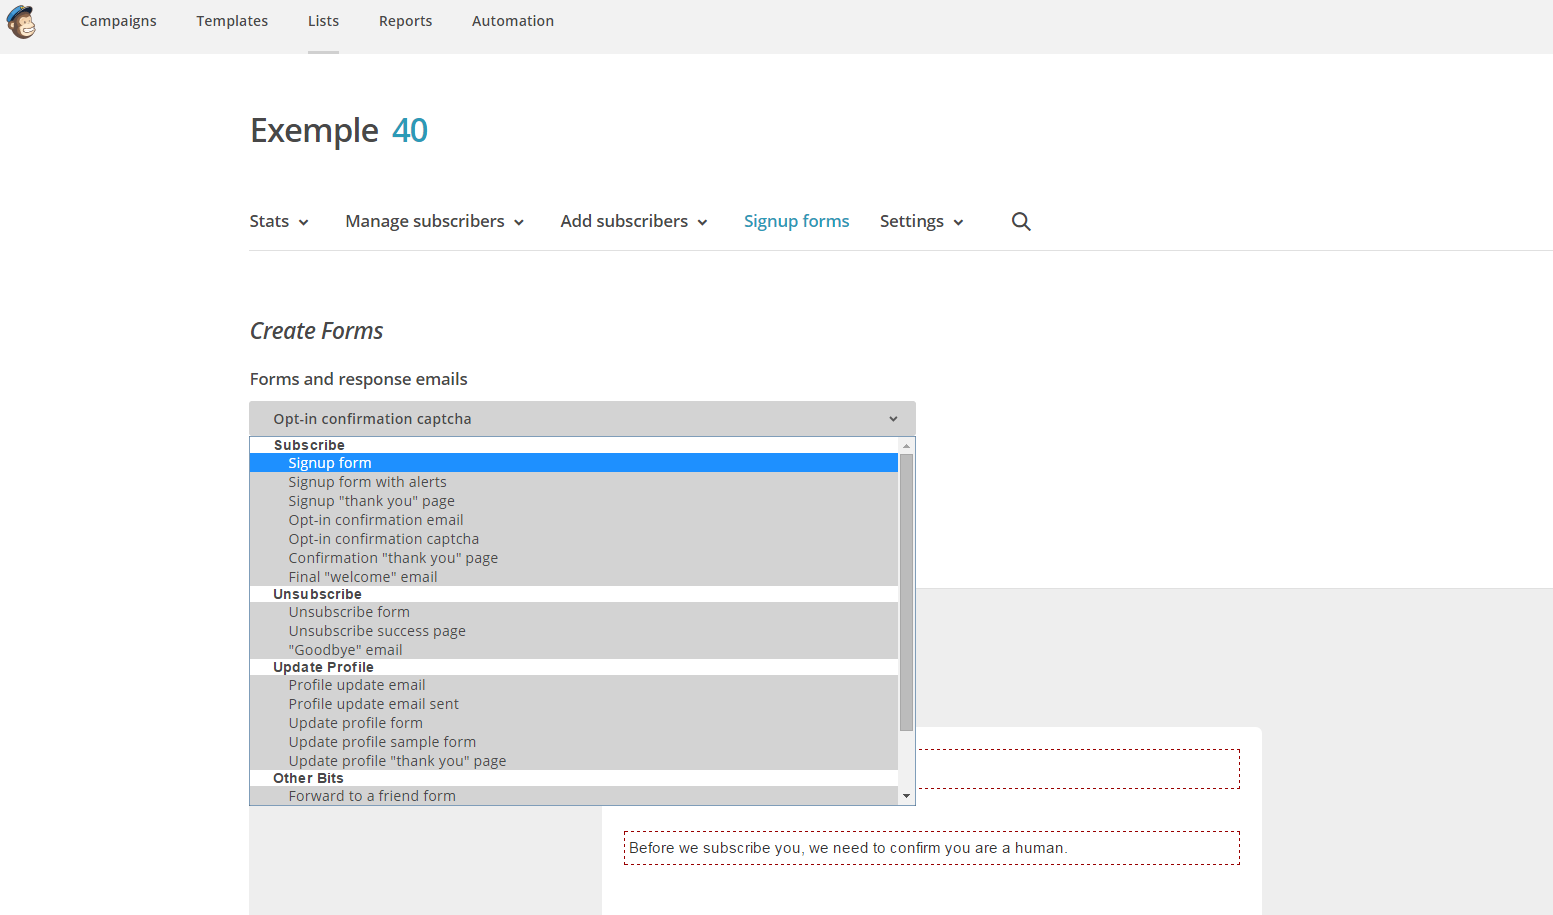Image resolution: width=1553 pixels, height=915 pixels.
Task: Select Update profile "thank you" page option
Action: [x=574, y=761]
